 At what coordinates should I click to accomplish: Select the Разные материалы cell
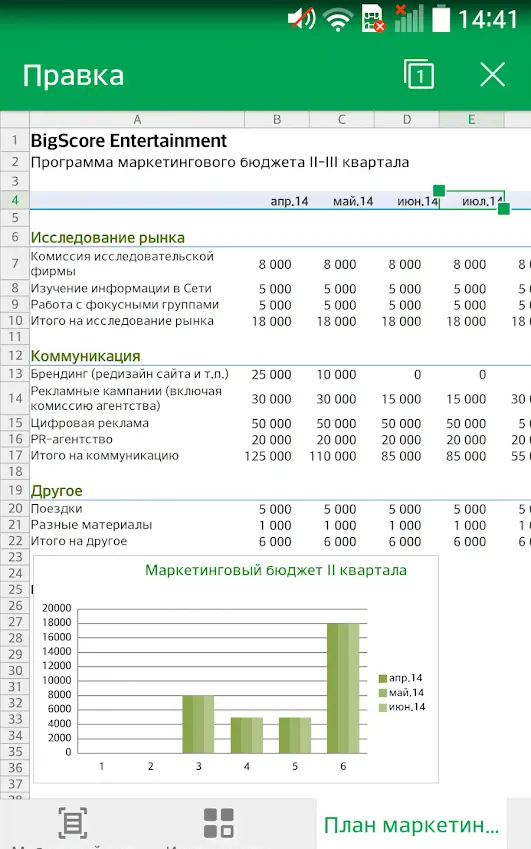(91, 525)
